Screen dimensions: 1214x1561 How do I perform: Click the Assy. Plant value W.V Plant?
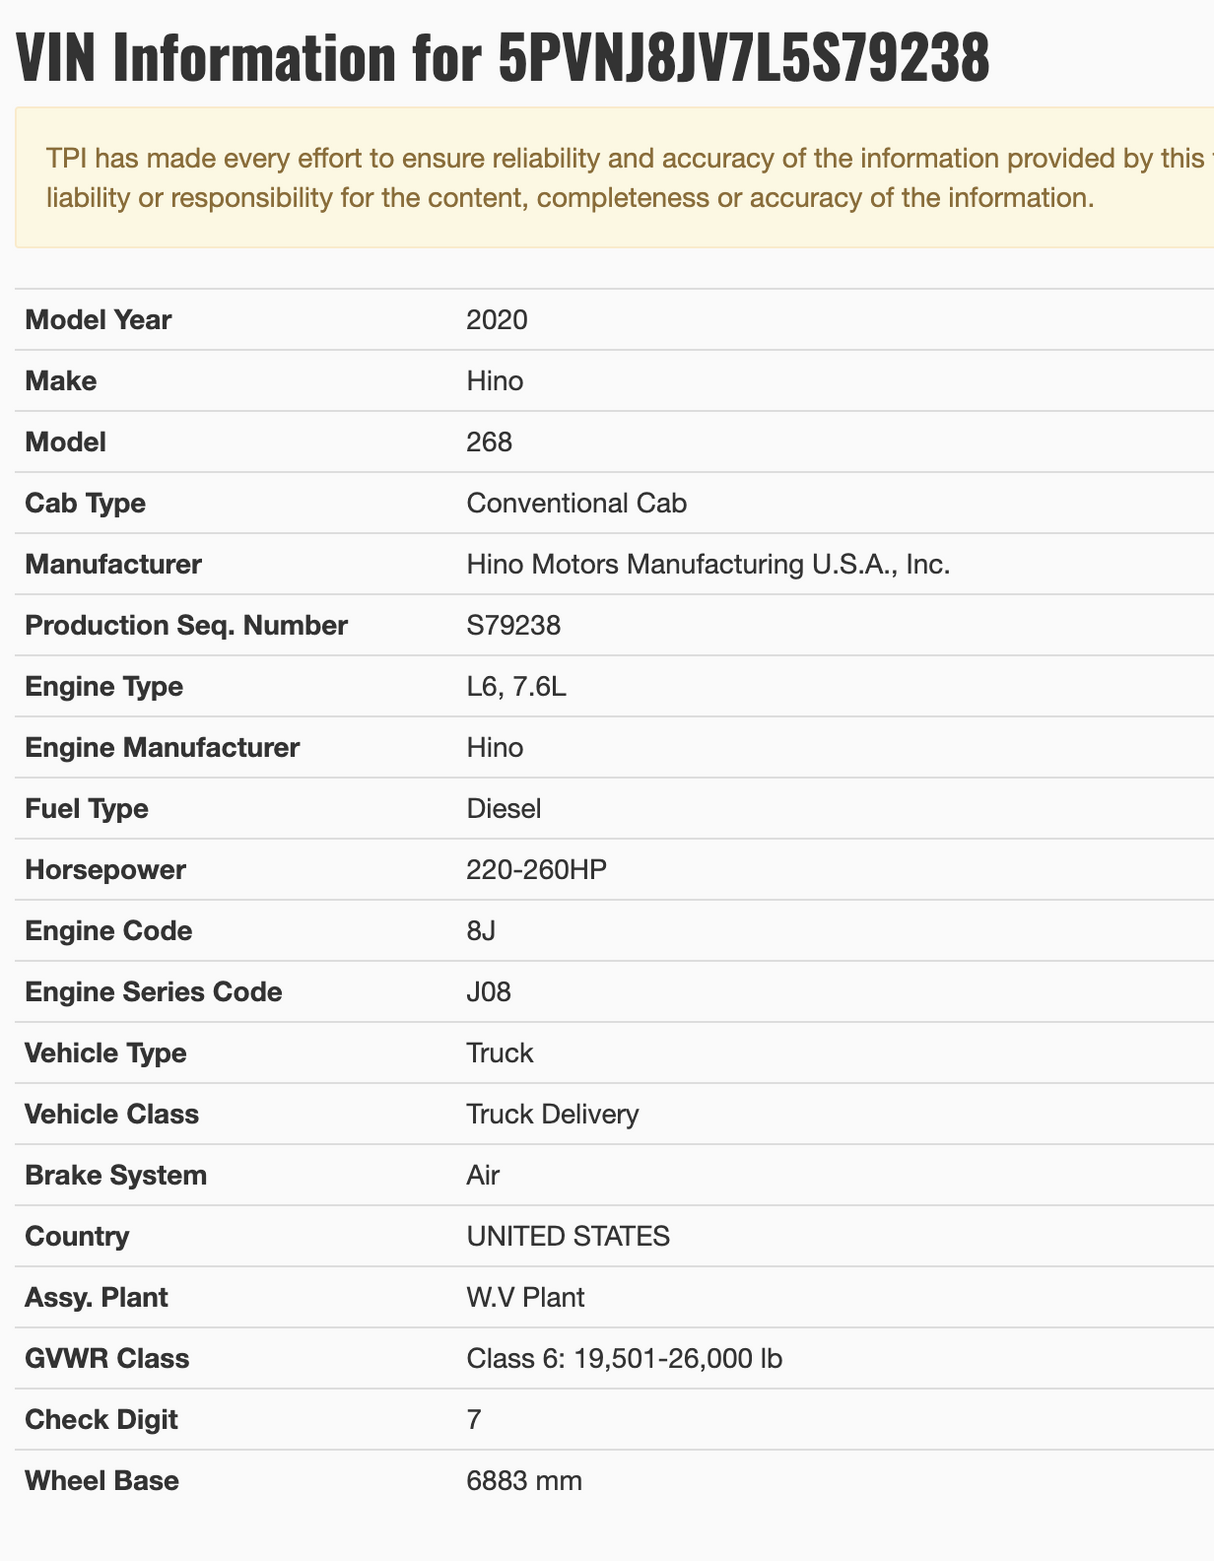pyautogui.click(x=526, y=1298)
